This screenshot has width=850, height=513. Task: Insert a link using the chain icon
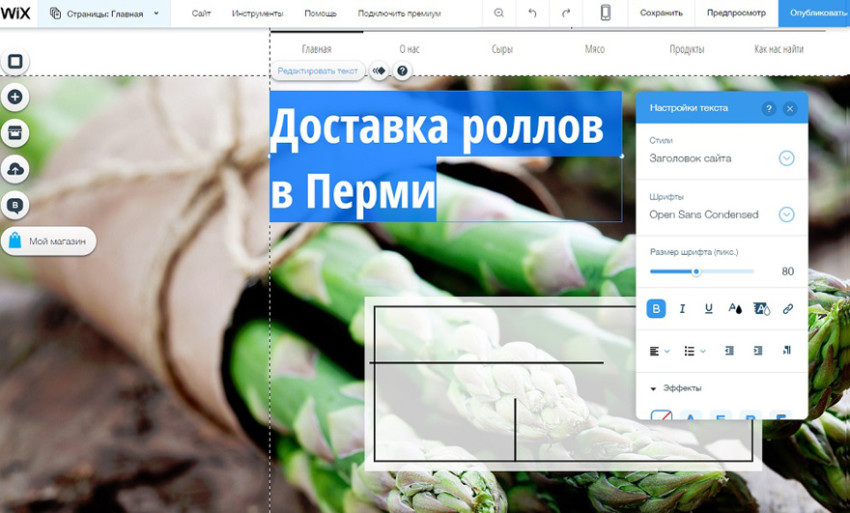click(787, 309)
